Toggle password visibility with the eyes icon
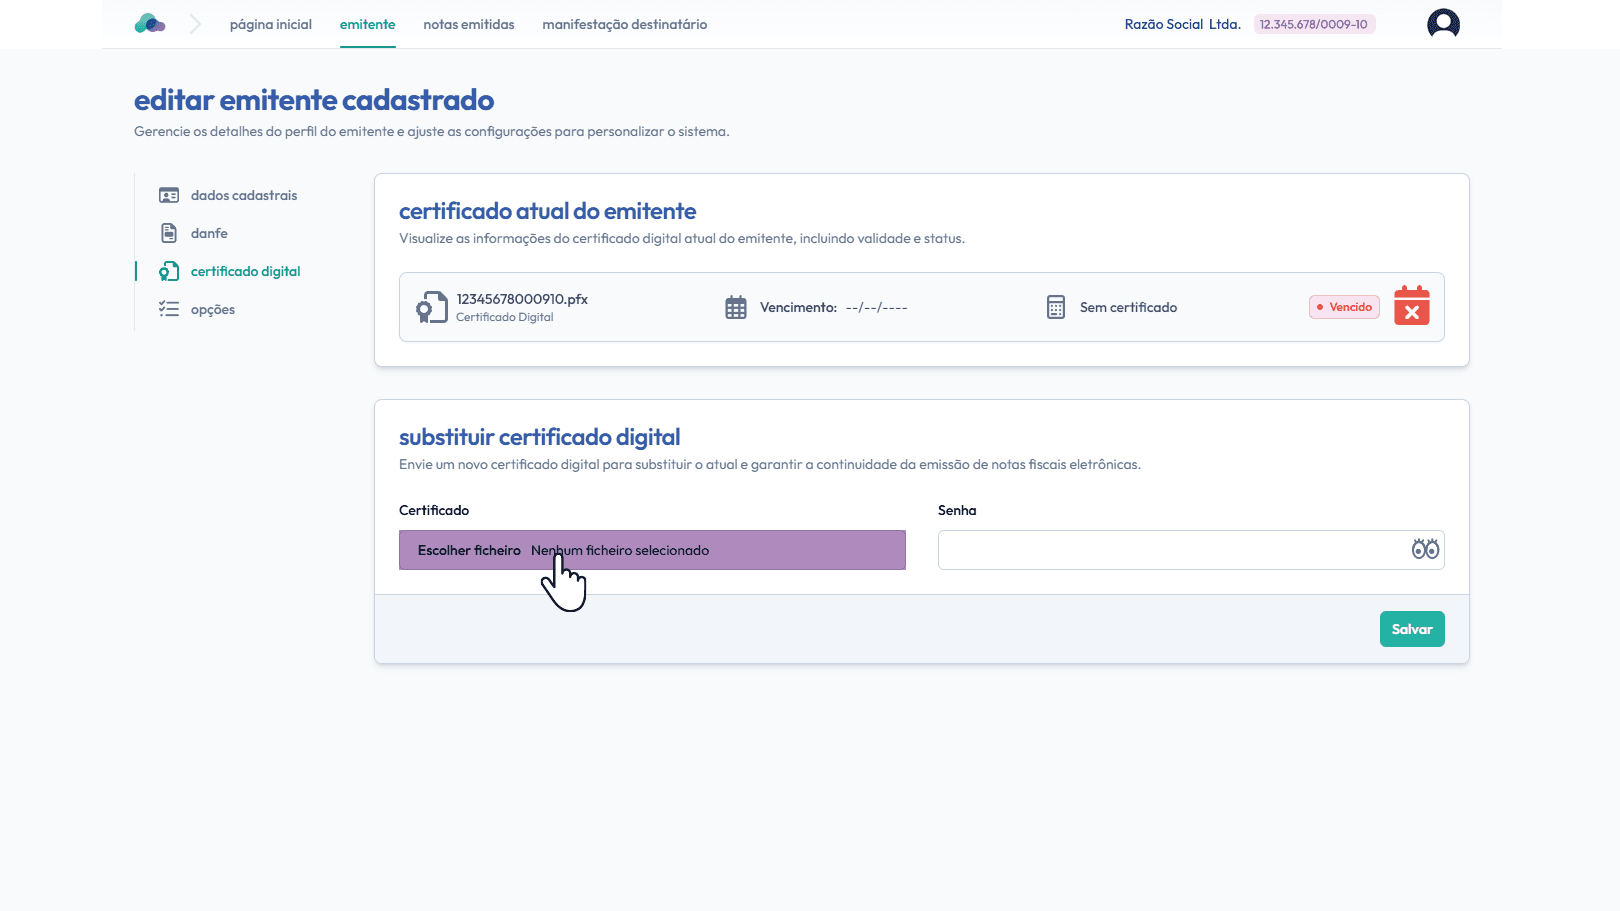 pos(1424,549)
